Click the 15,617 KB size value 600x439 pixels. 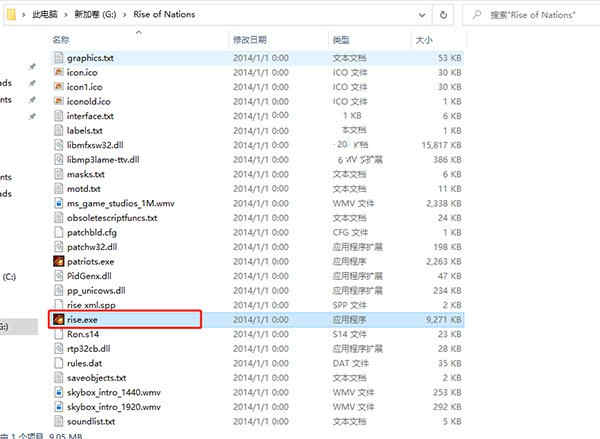[441, 145]
